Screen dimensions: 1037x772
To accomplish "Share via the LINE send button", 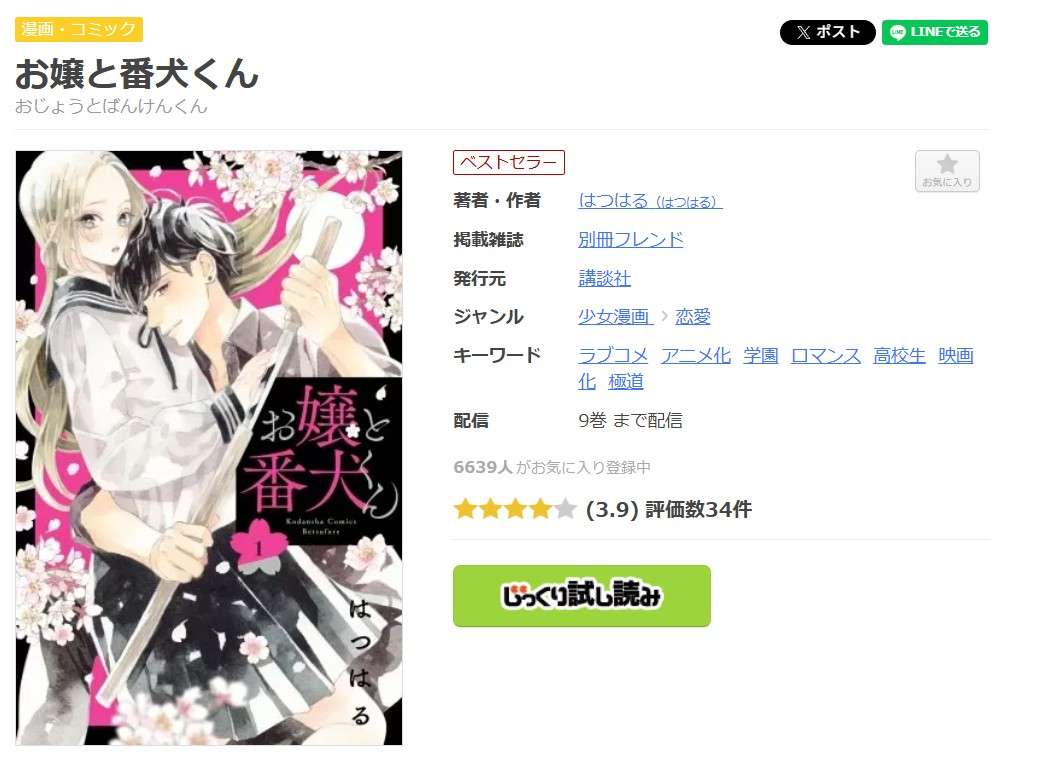I will [x=934, y=32].
